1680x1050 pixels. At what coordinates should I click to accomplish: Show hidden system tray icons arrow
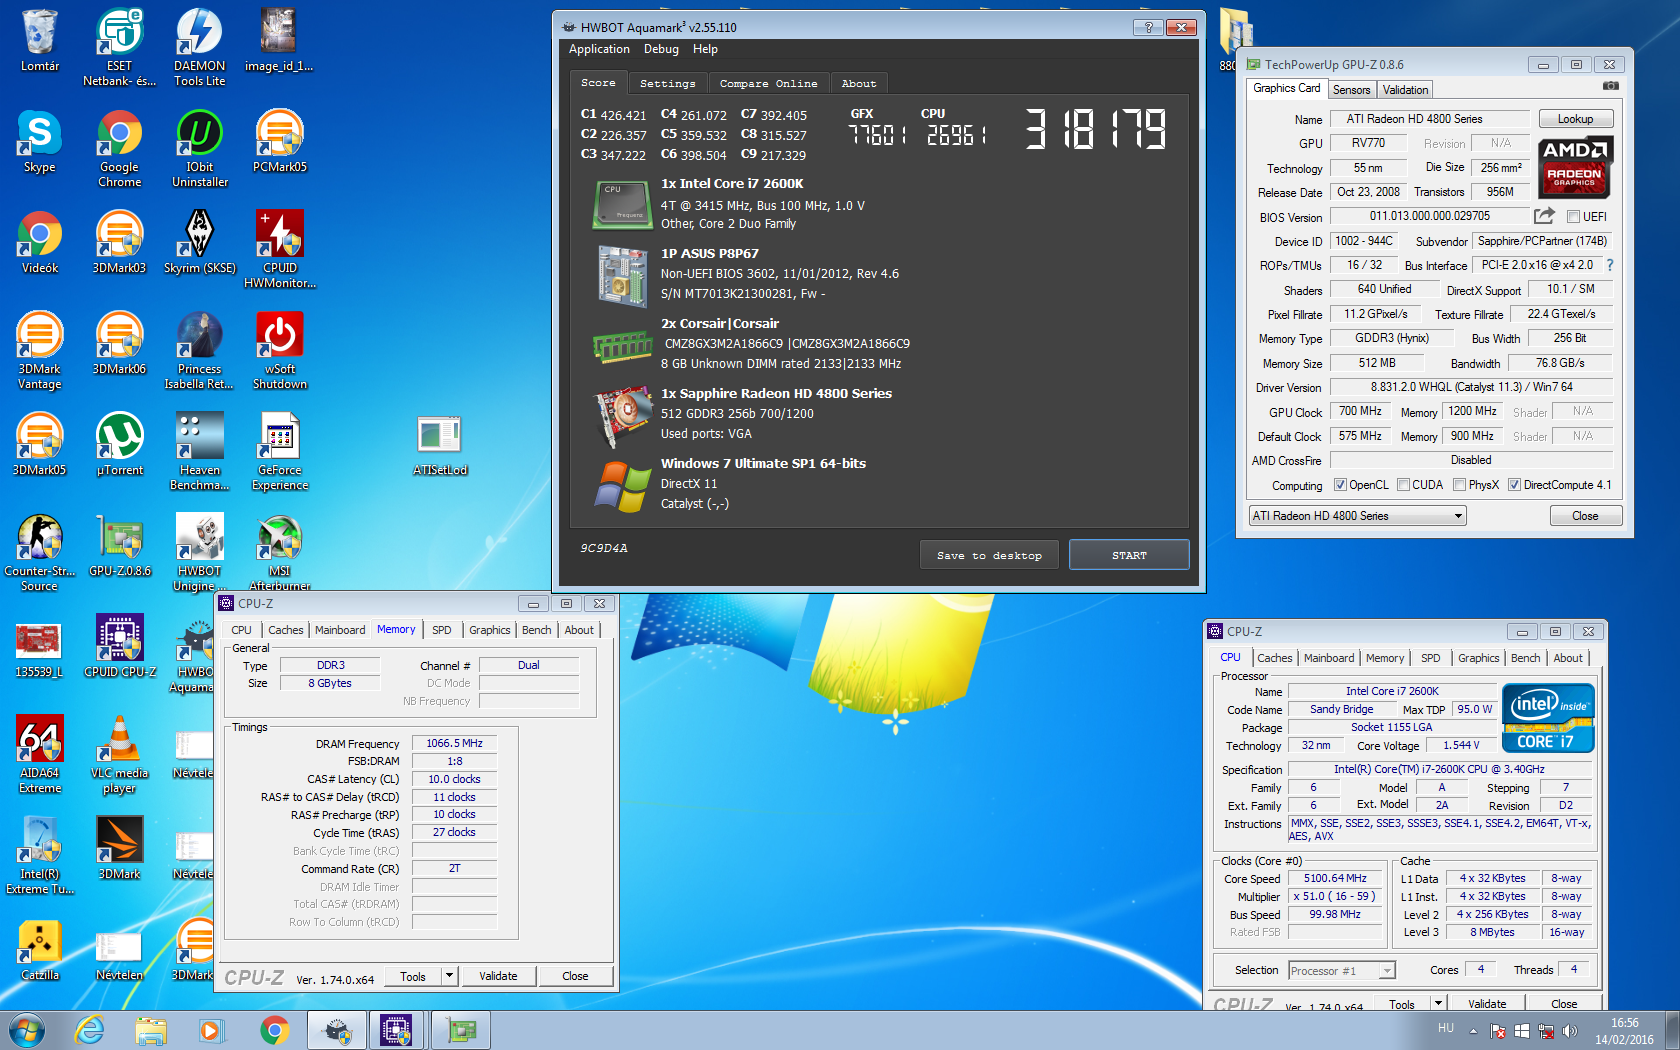pyautogui.click(x=1473, y=1030)
